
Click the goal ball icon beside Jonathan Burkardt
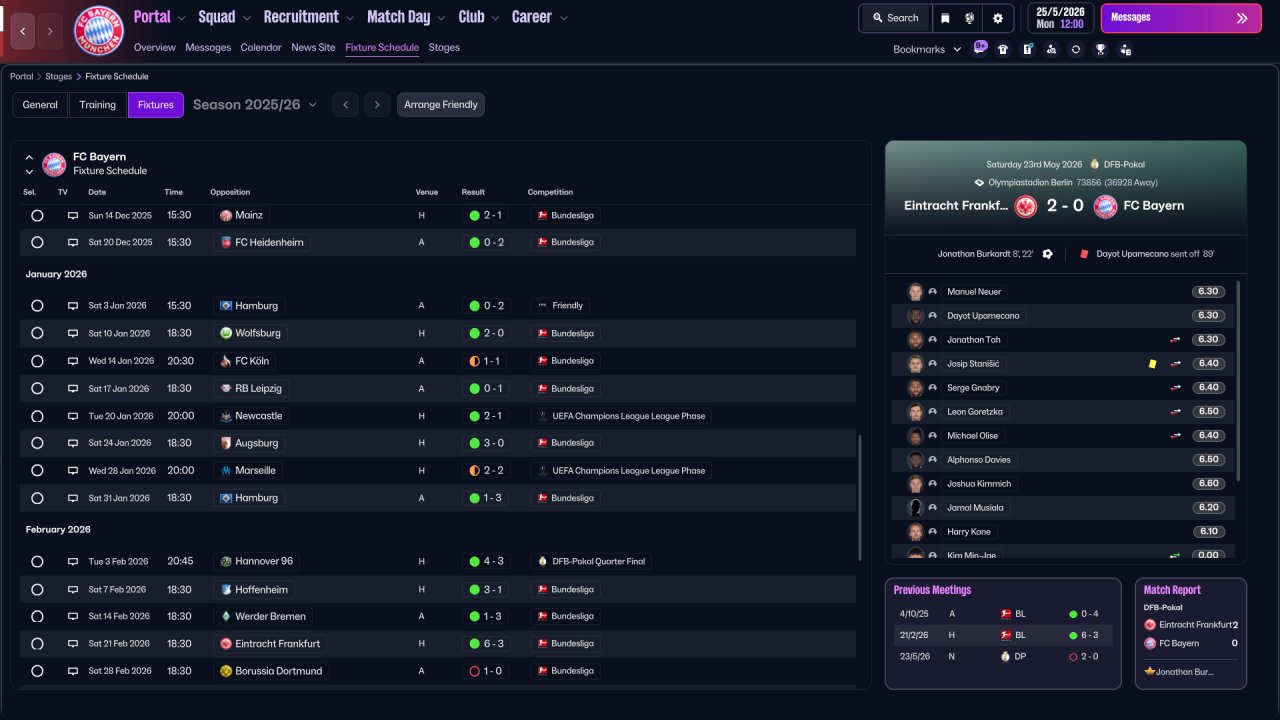[x=1047, y=254]
